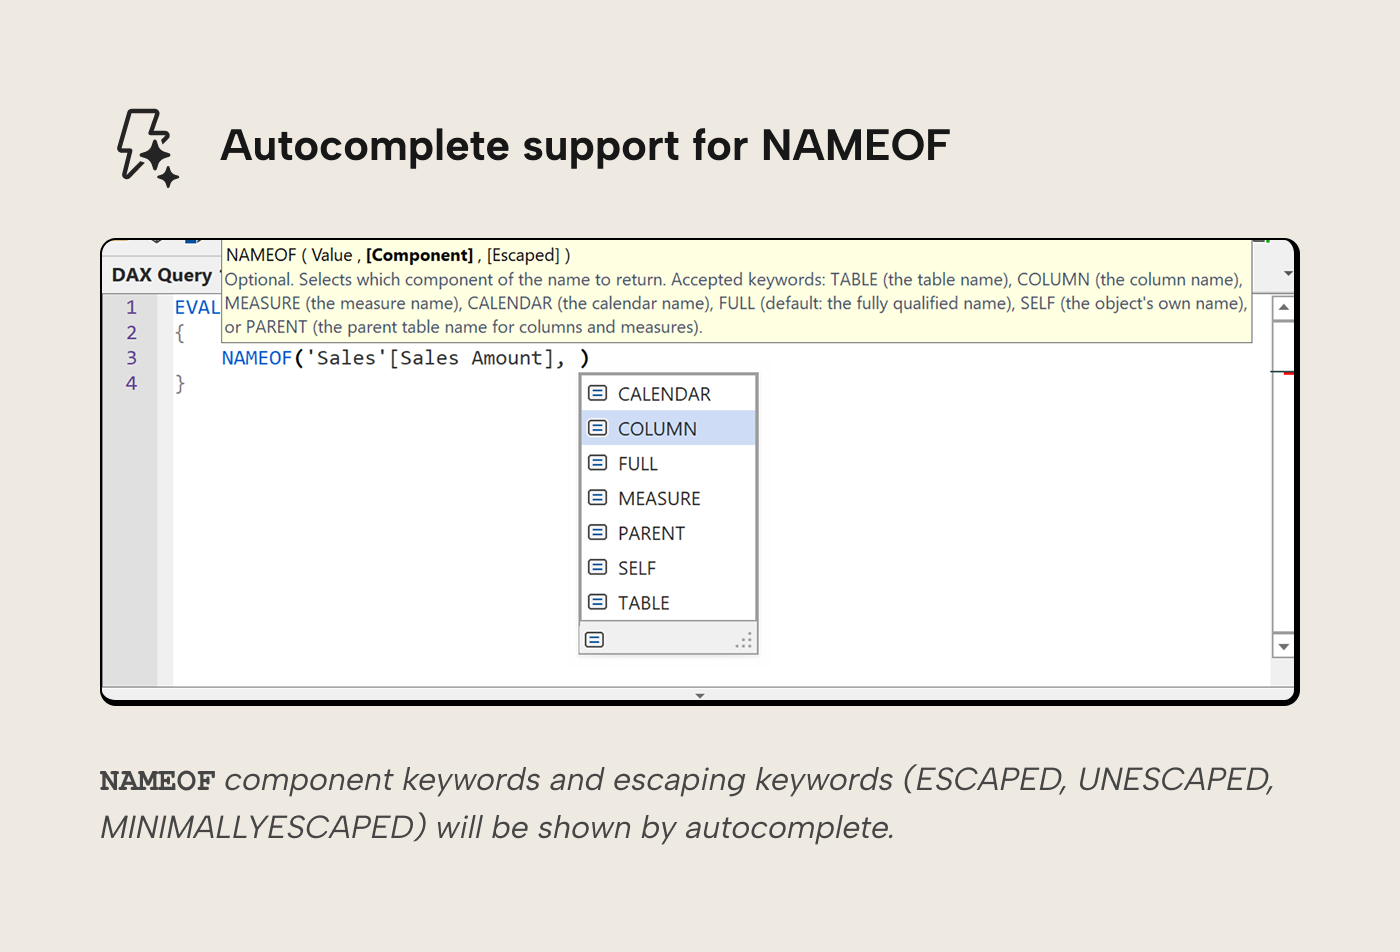Image resolution: width=1400 pixels, height=952 pixels.
Task: Click the DAX Query tab label
Action: tap(162, 275)
